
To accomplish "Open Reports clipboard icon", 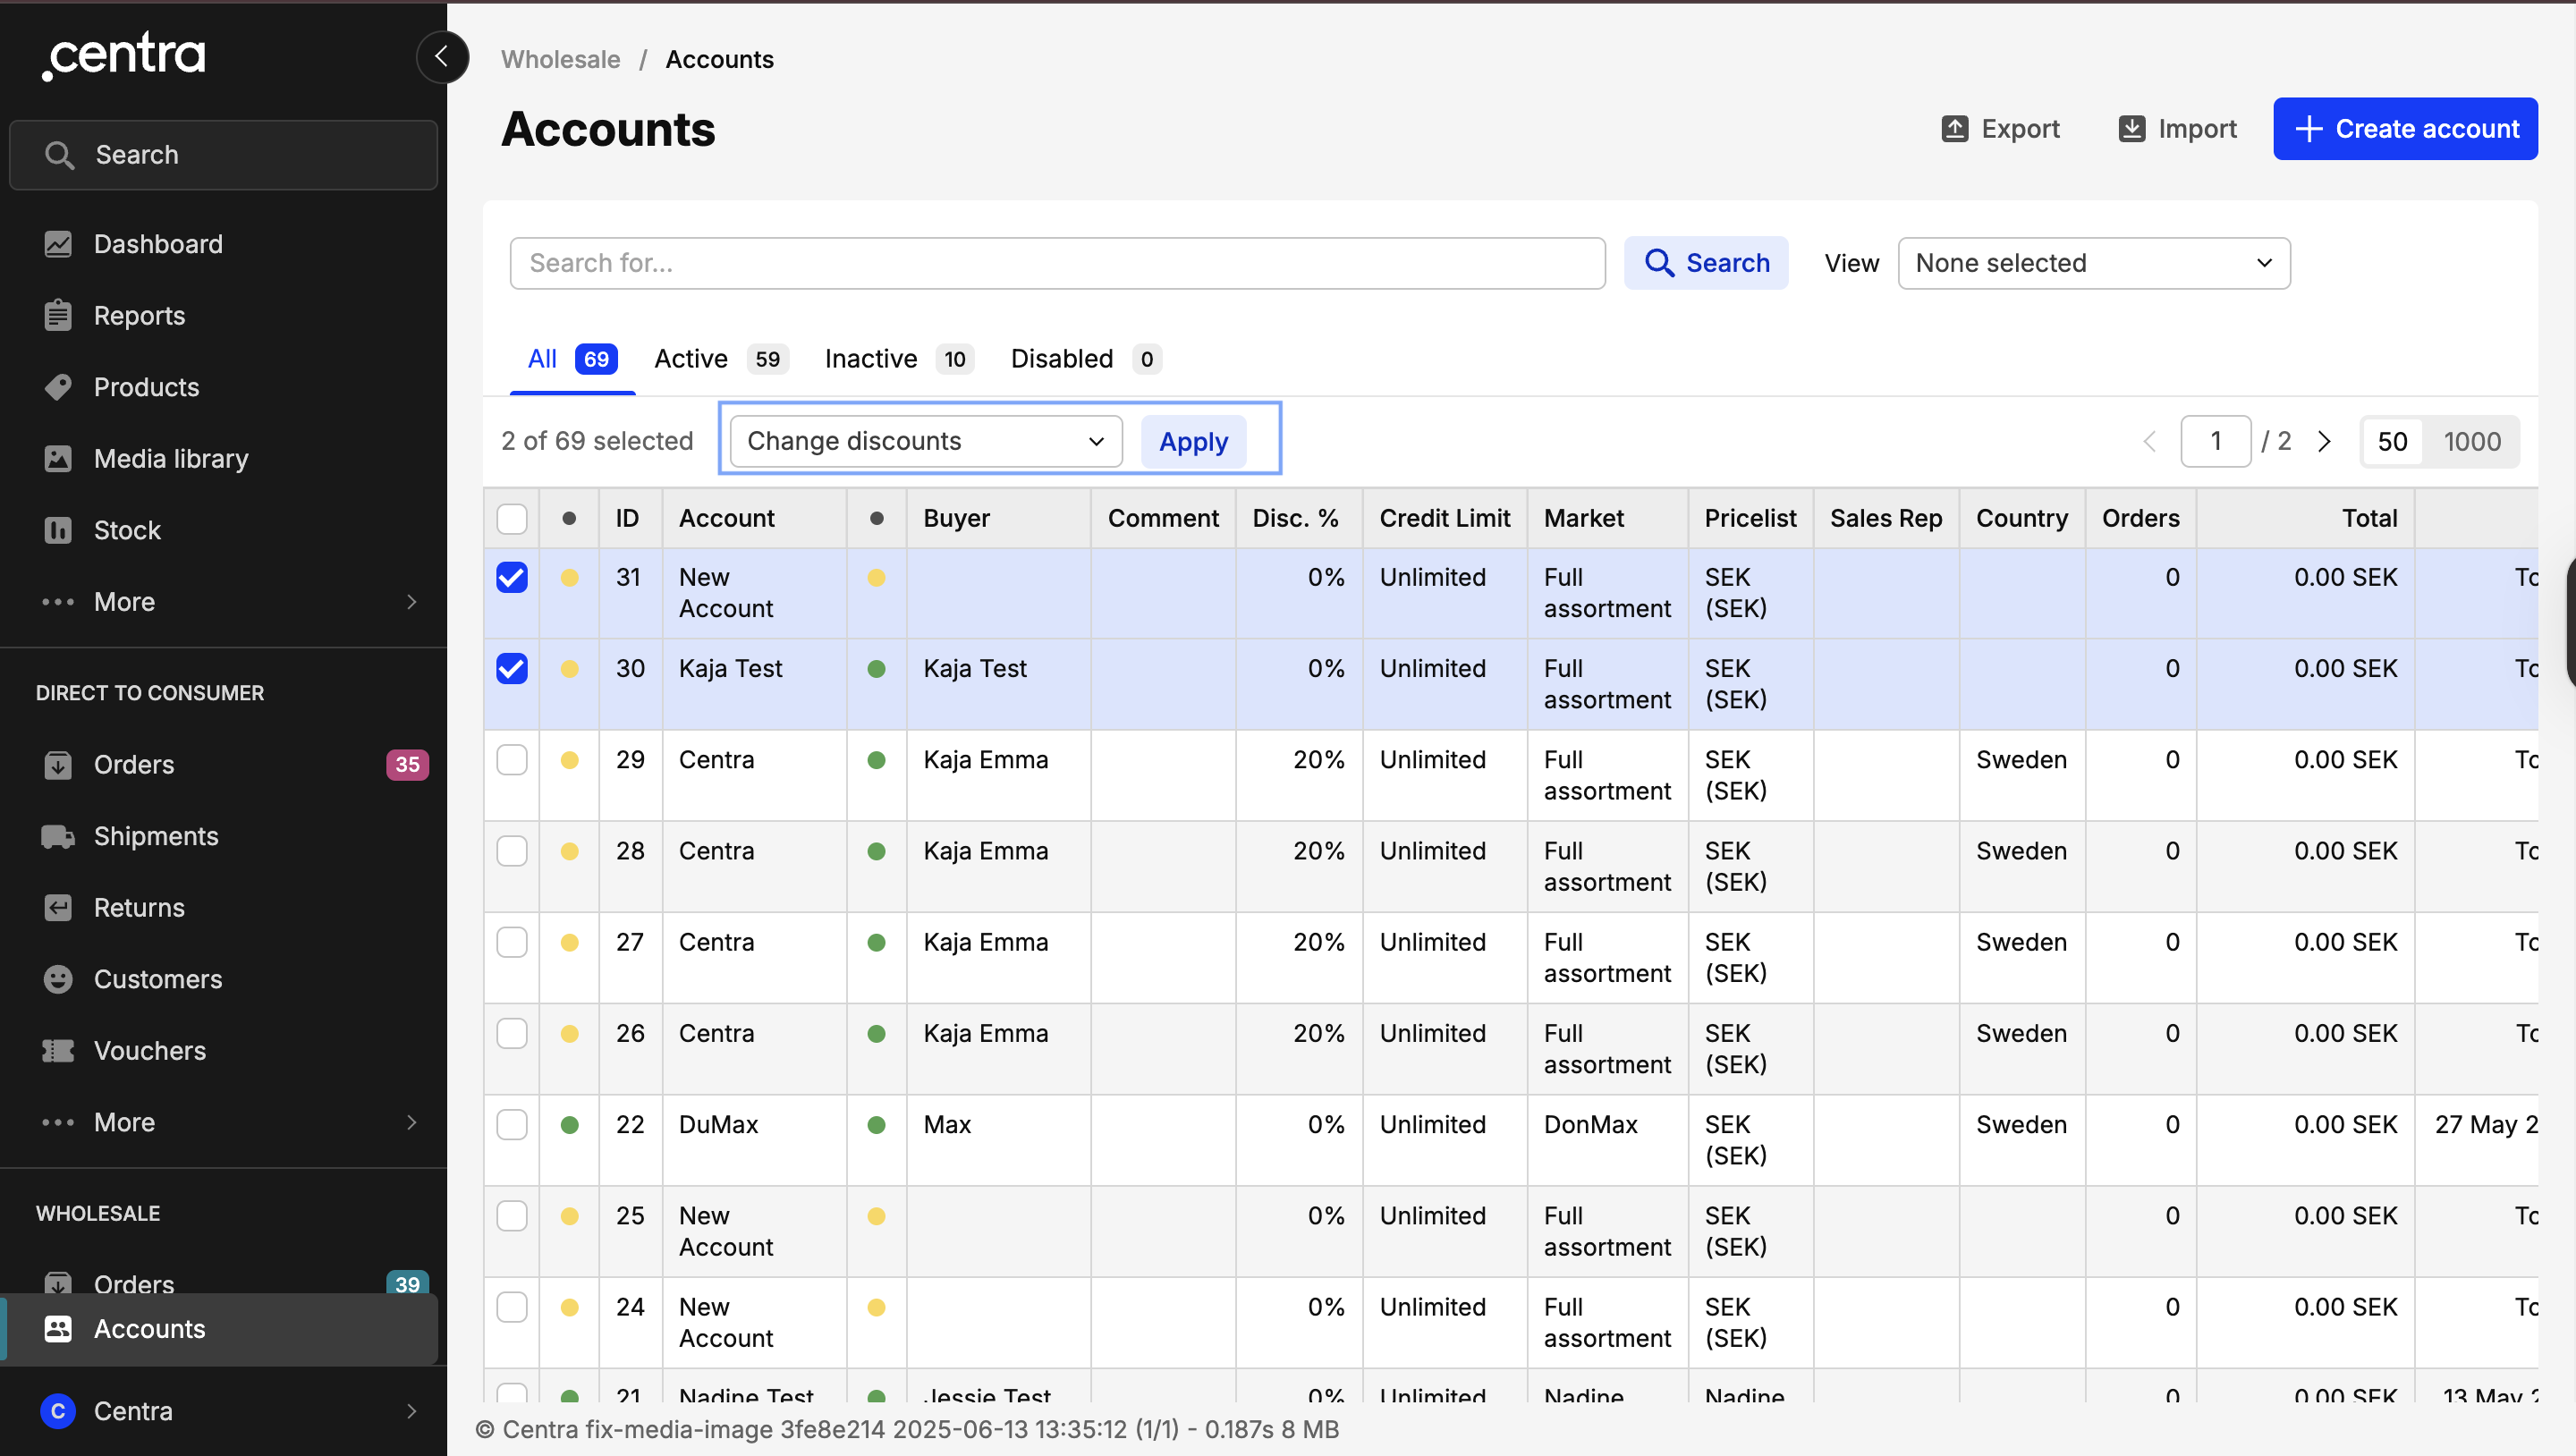I will [58, 315].
